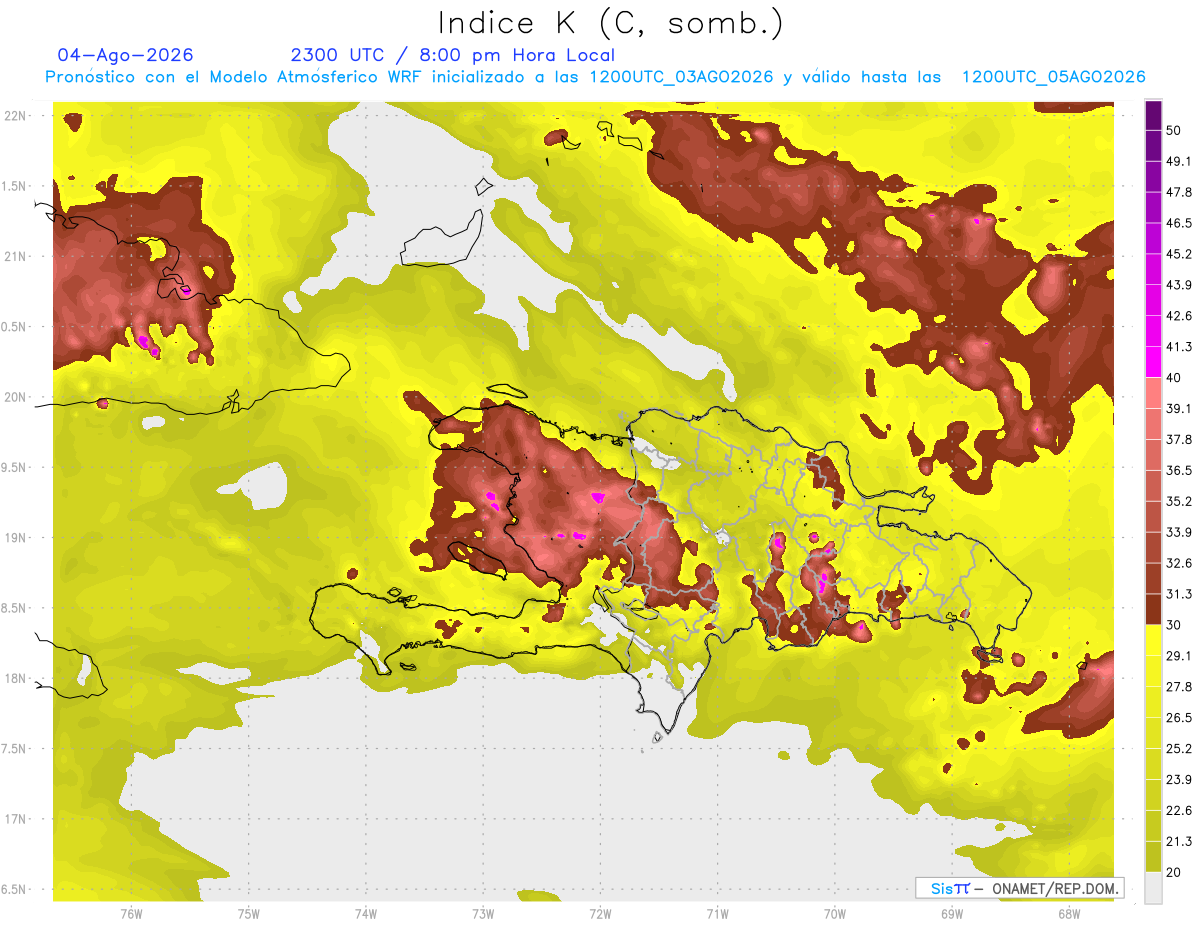The height and width of the screenshot is (927, 1200).
Task: Pick the olive swatch between 20 and 21.3
Action: click(x=1153, y=858)
